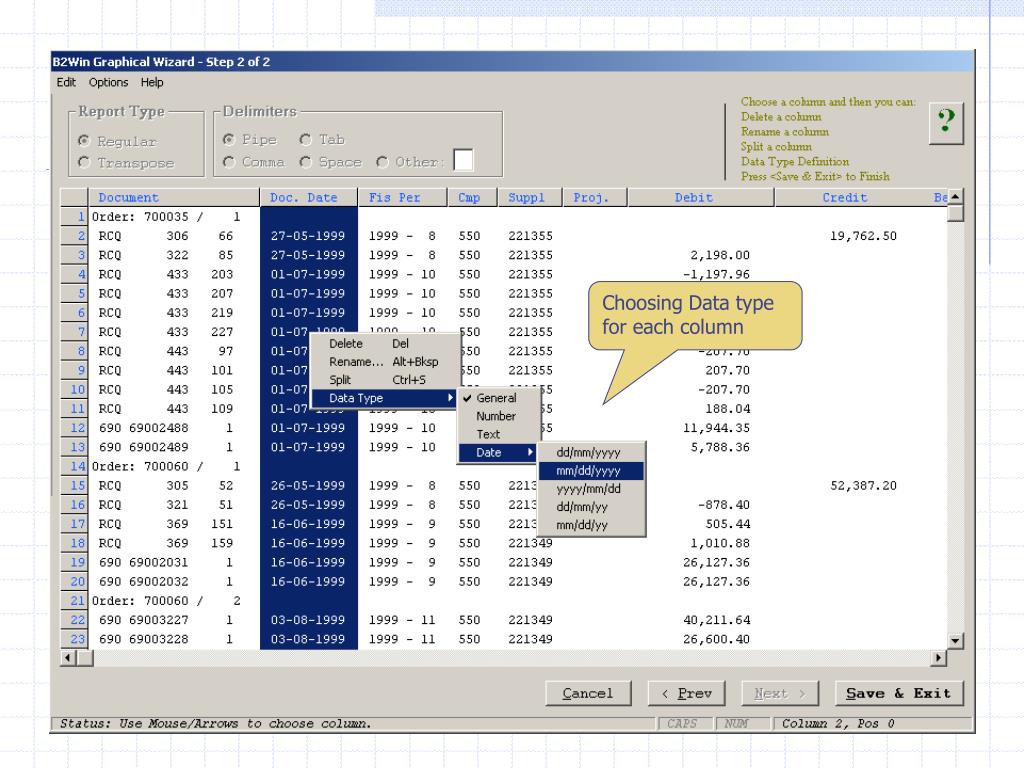Click the disabled Next button
The width and height of the screenshot is (1024, 768).
[779, 694]
